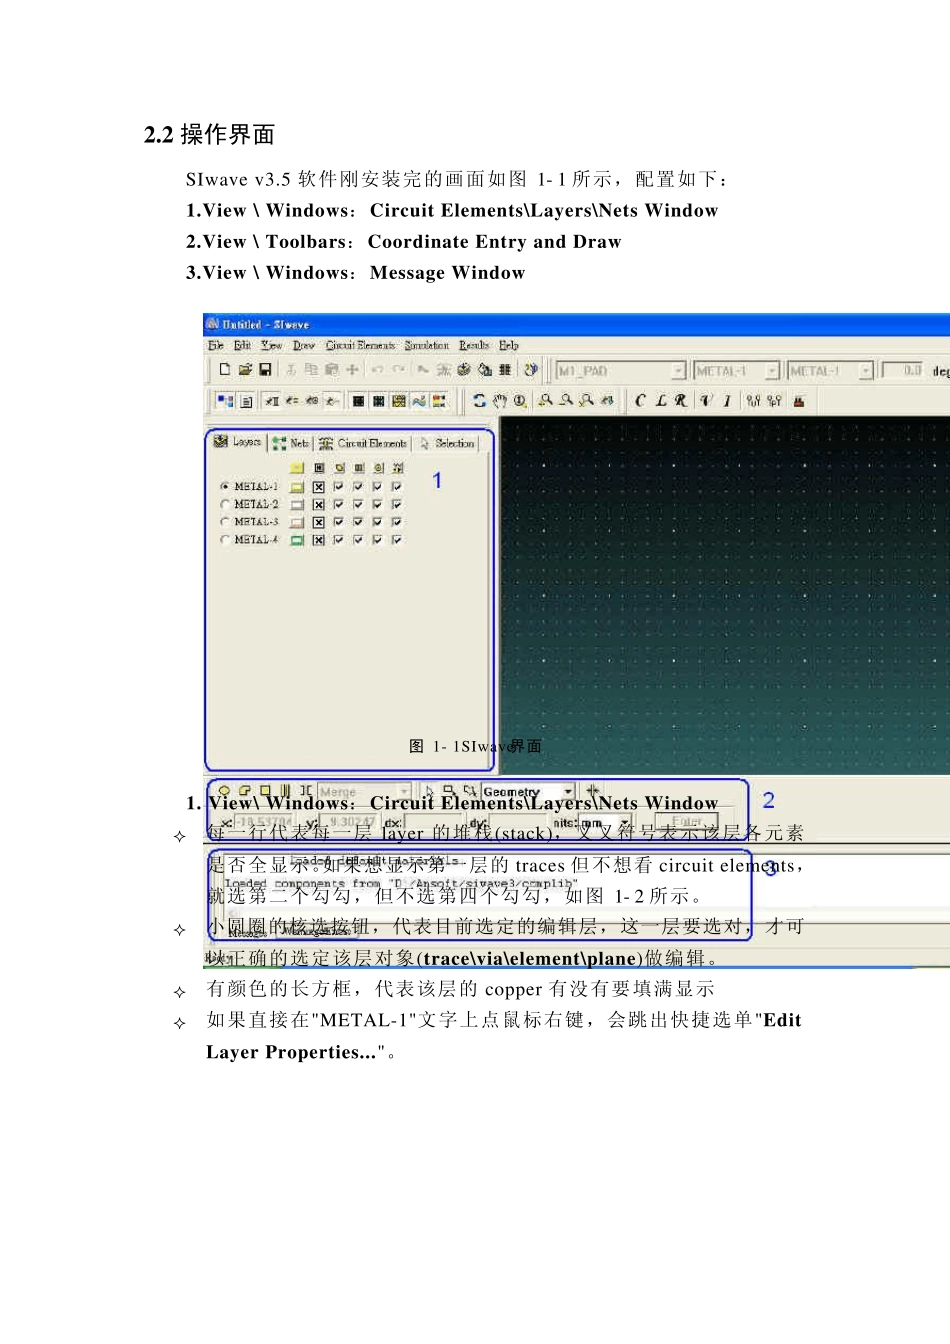Click the Save disk icon
Viewport: 950px width, 1344px height.
pos(265,370)
